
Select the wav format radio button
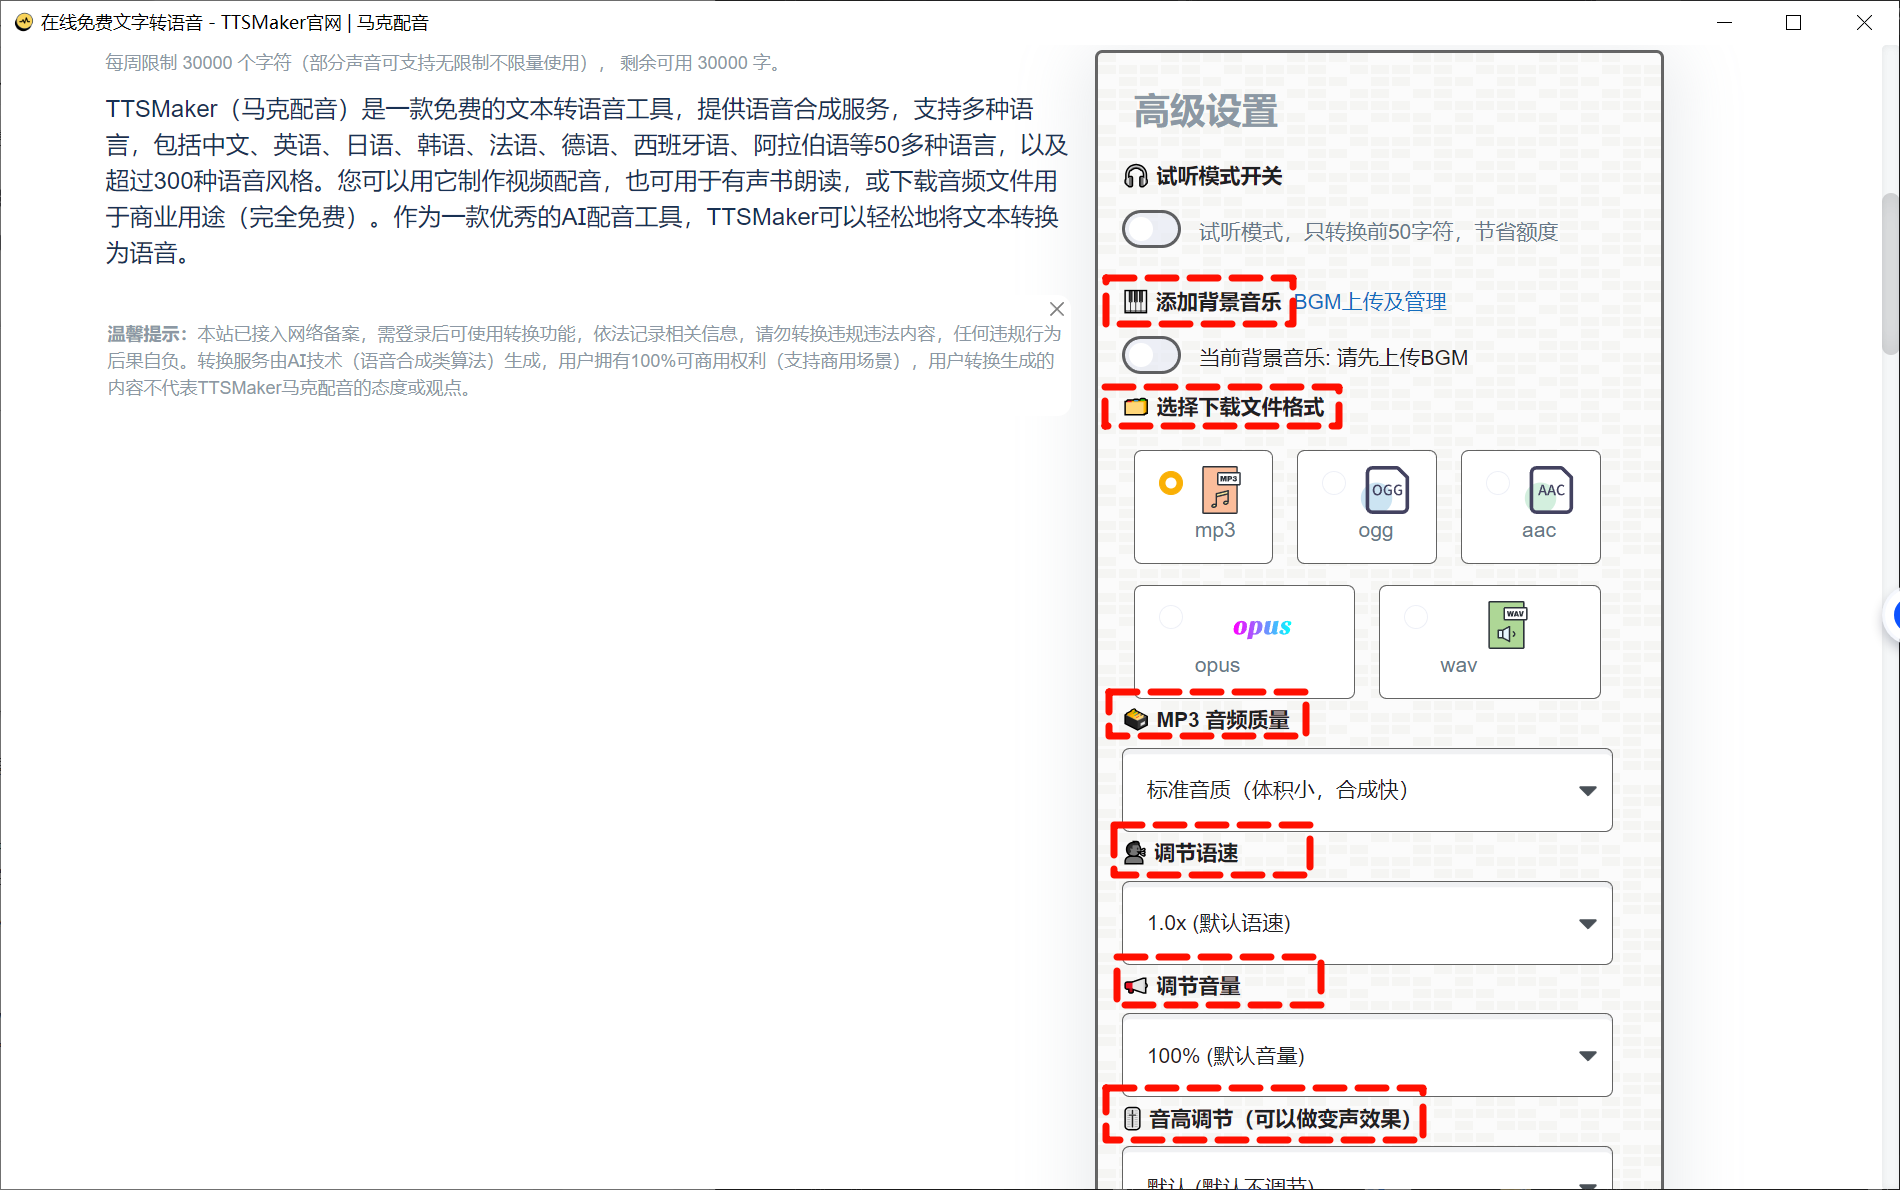pyautogui.click(x=1416, y=617)
